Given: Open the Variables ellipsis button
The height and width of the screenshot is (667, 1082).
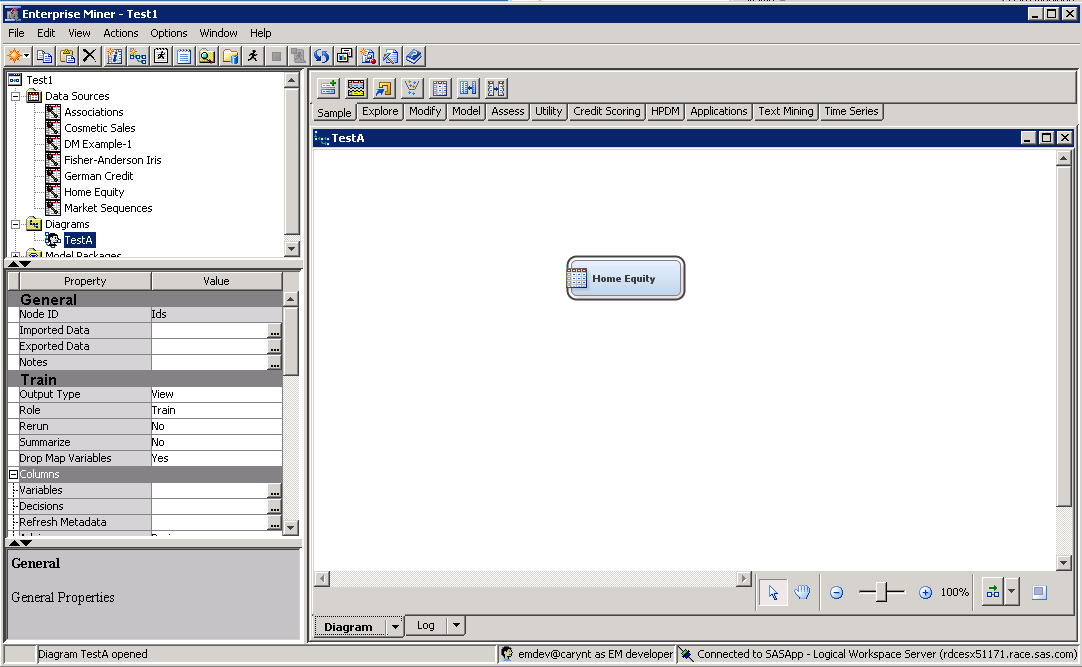Looking at the screenshot, I should 274,491.
